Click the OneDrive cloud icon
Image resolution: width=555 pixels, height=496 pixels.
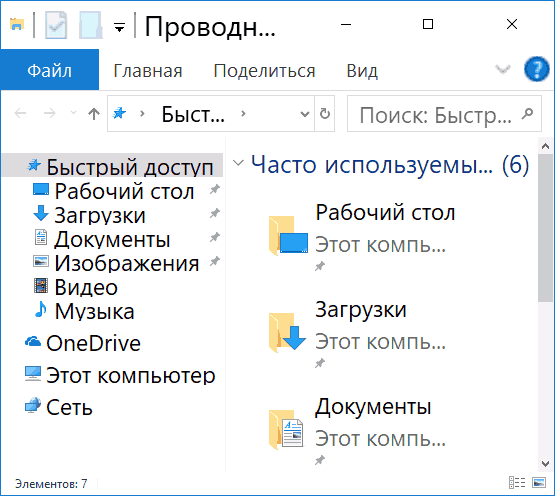pos(33,342)
